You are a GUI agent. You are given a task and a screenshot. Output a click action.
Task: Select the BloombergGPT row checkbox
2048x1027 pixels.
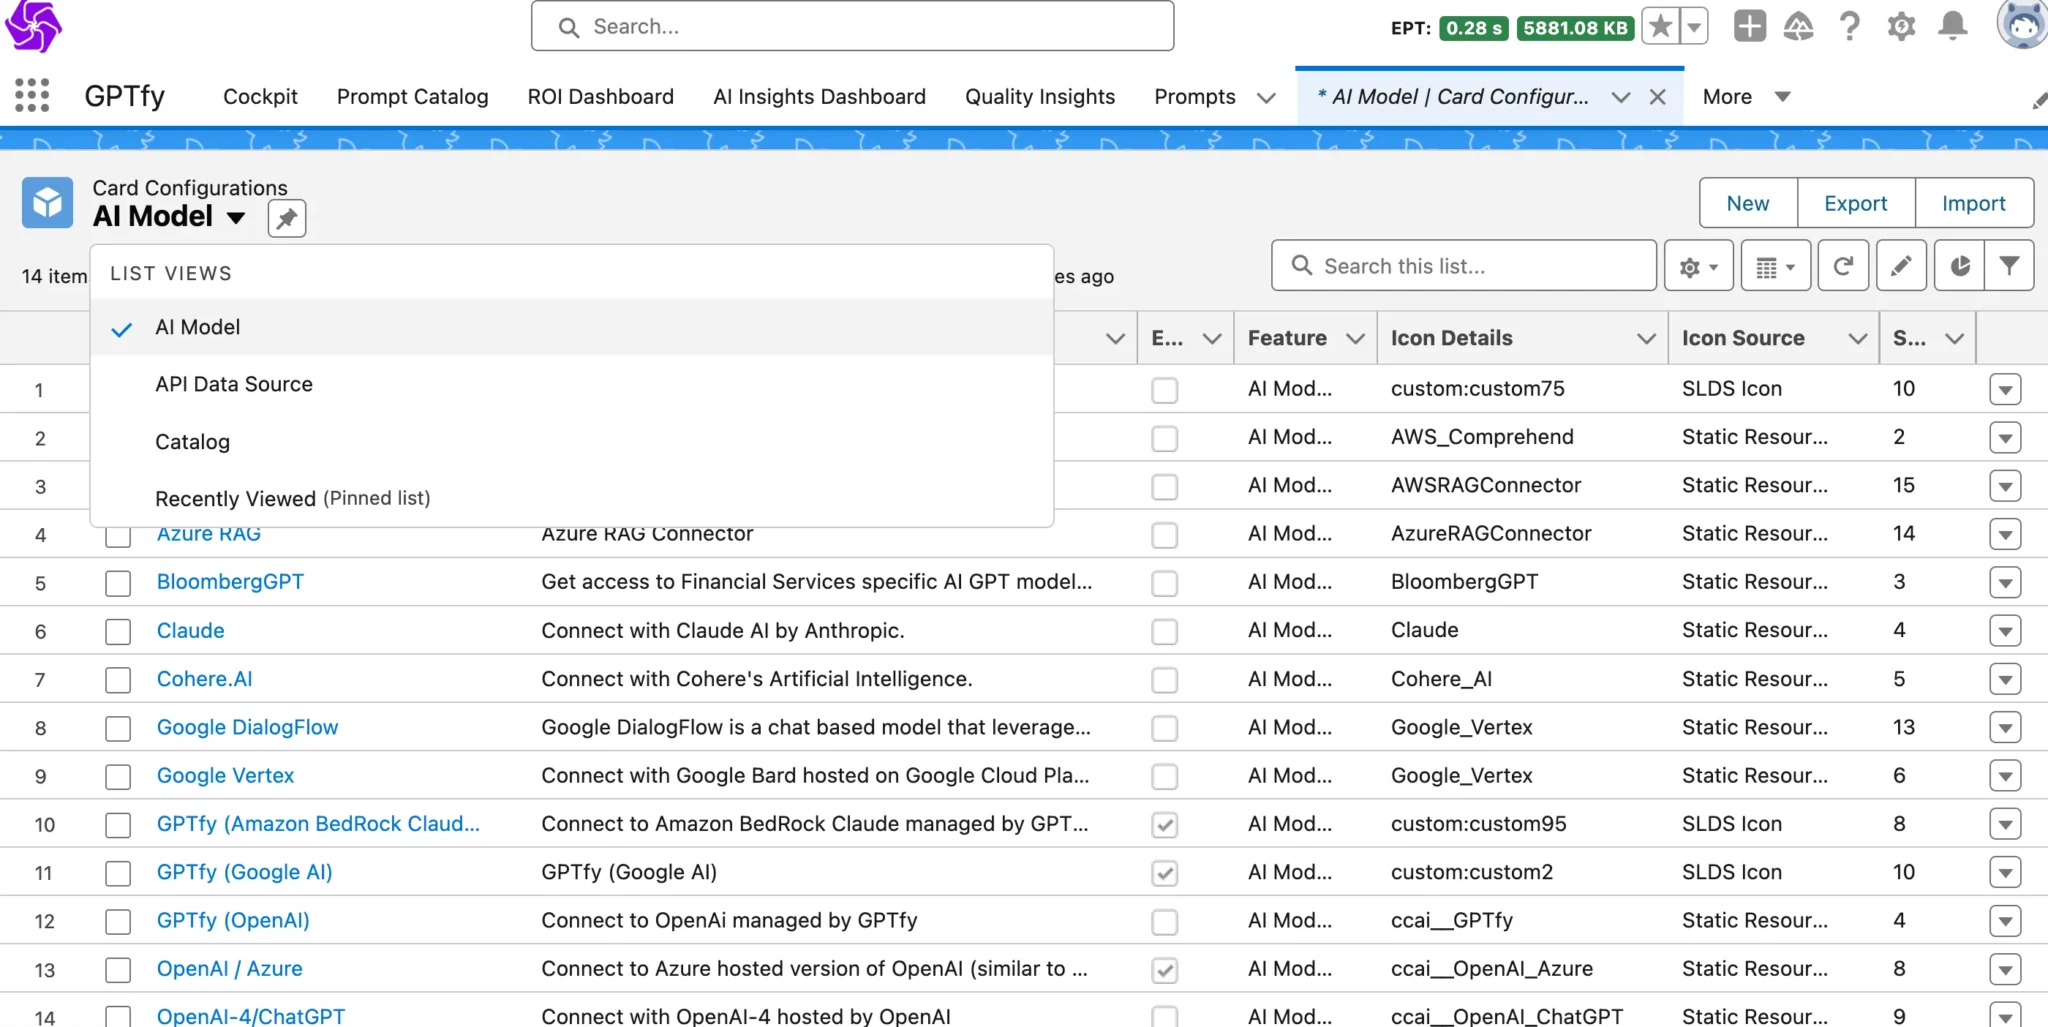click(118, 583)
